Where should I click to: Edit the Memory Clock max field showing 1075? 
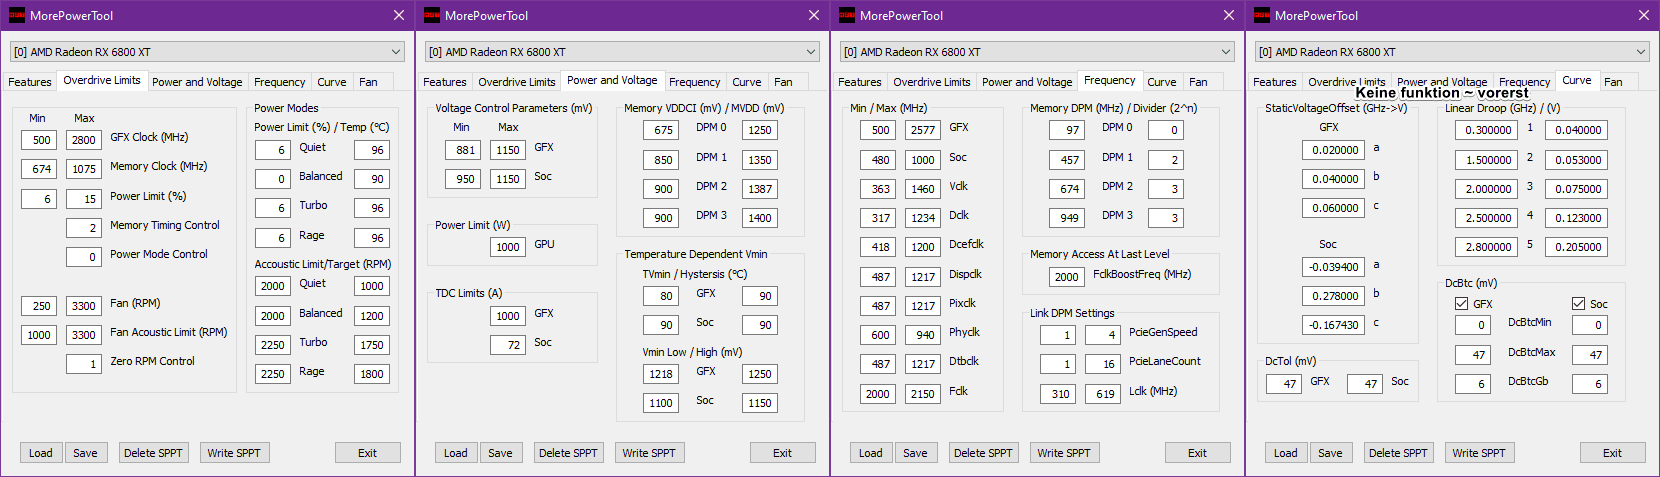click(x=84, y=169)
